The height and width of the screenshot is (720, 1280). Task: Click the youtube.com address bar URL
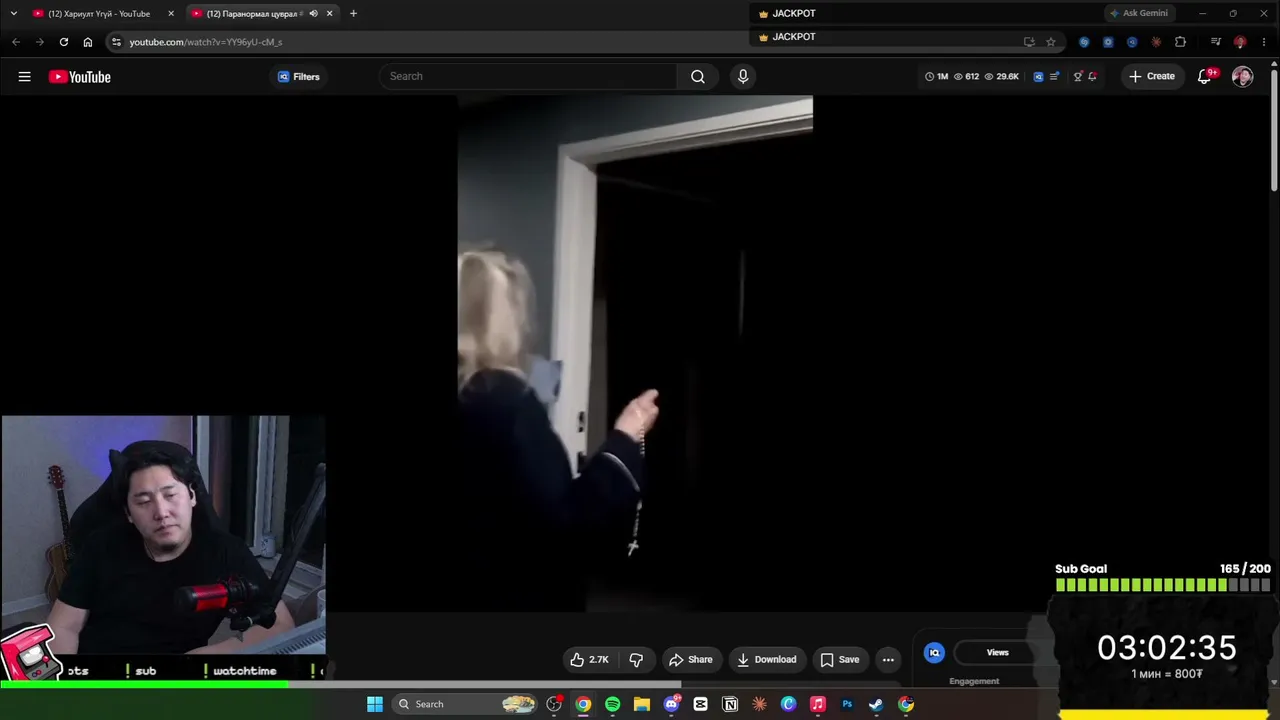coord(205,42)
